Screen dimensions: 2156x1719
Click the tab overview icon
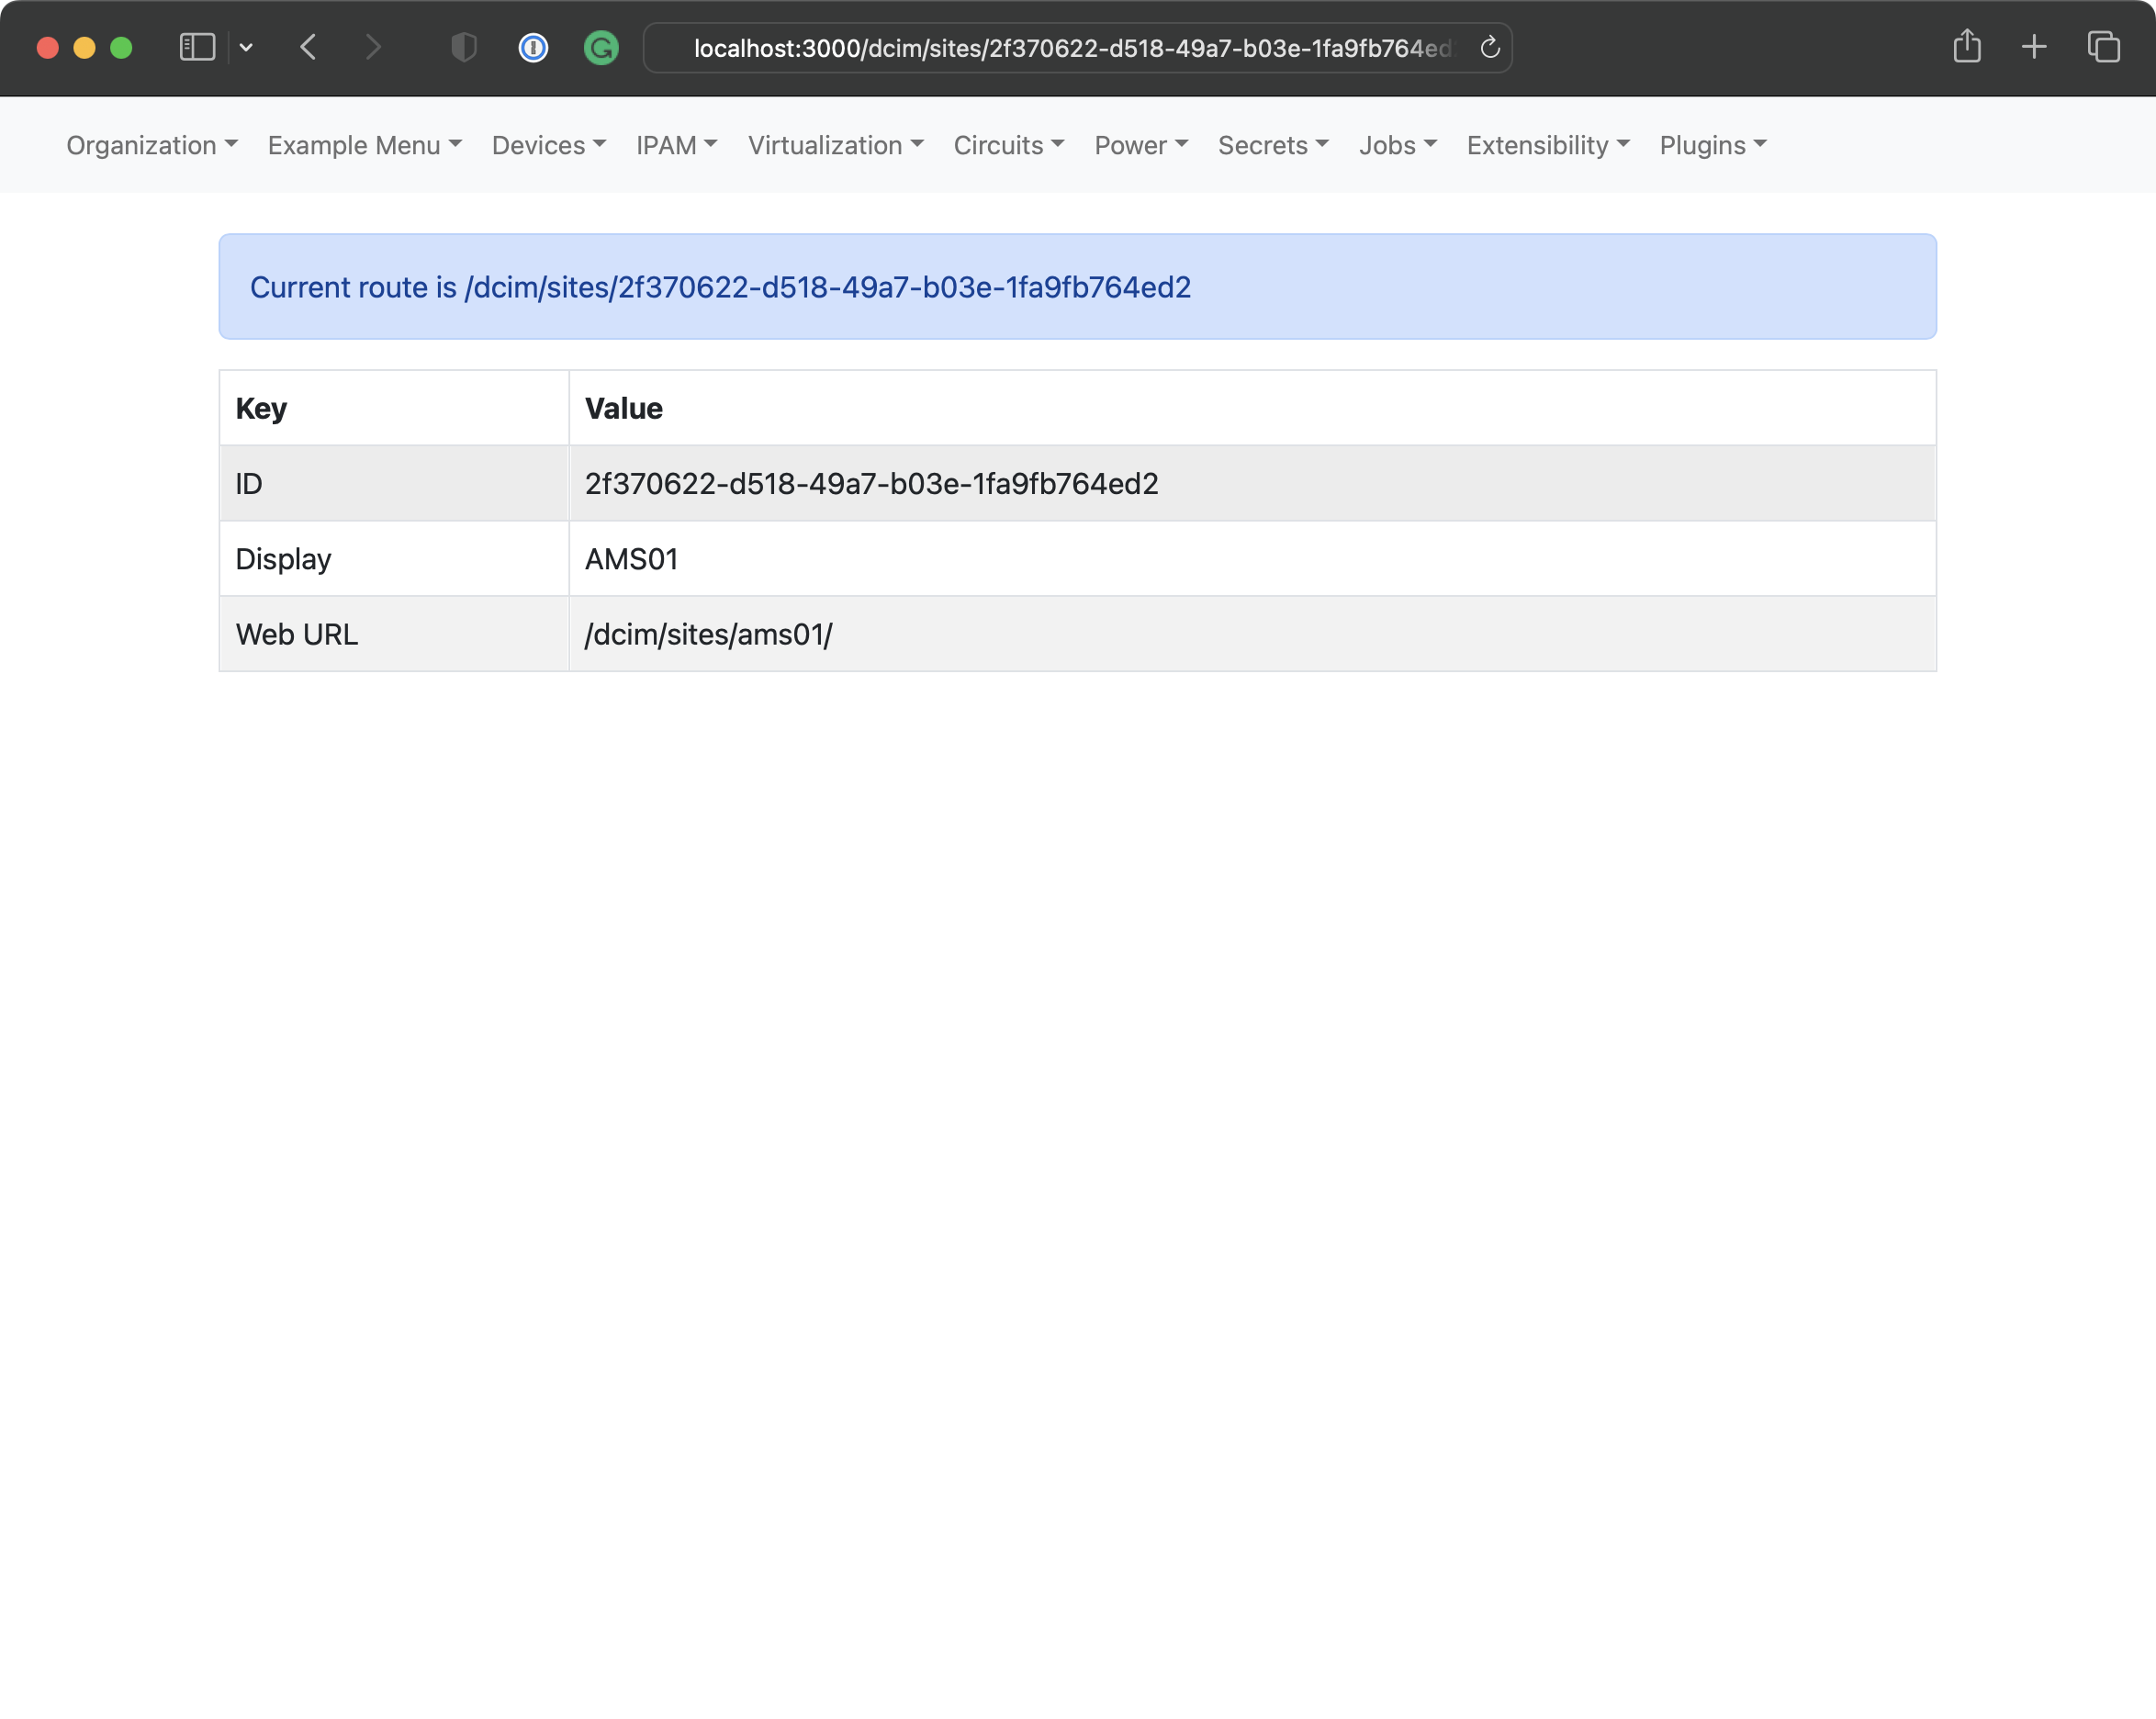coord(2102,47)
